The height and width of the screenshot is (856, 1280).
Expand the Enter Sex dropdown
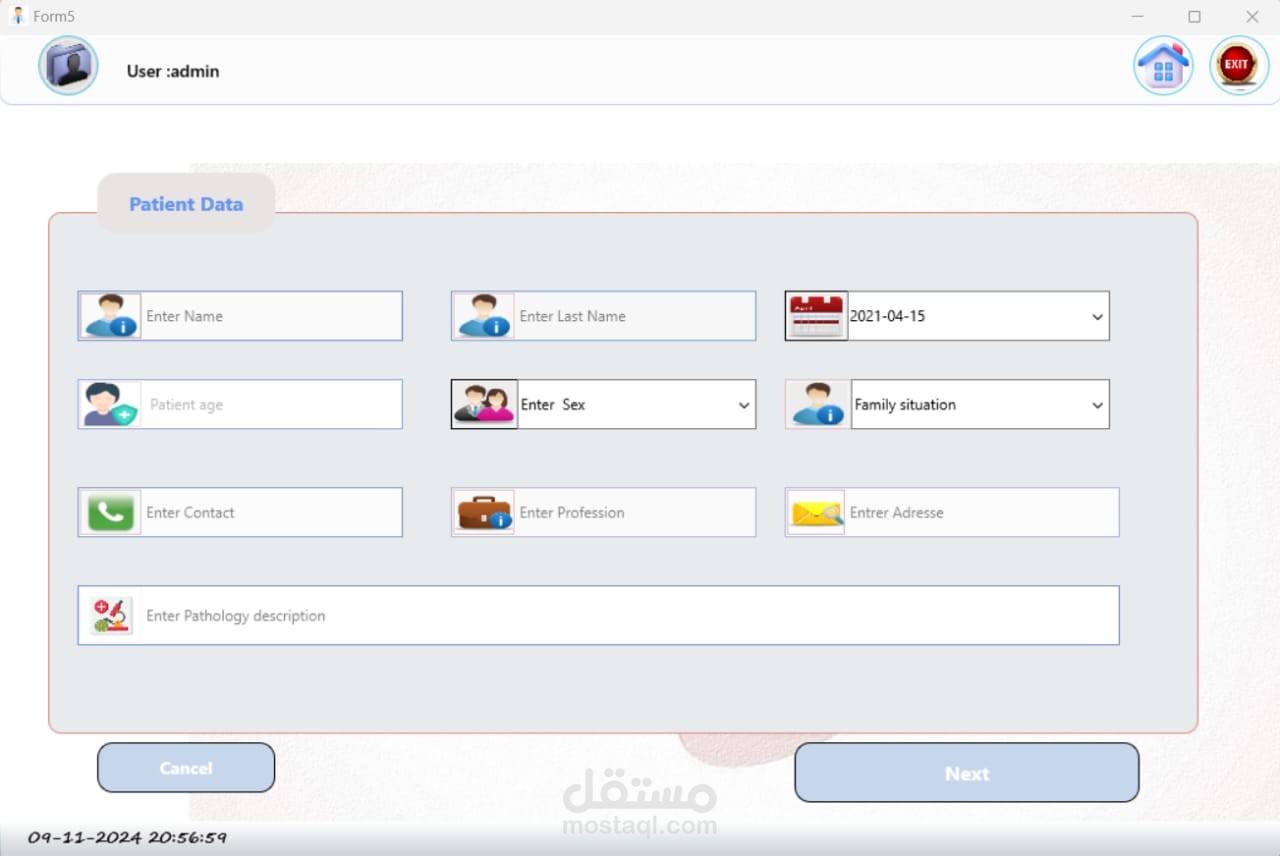[744, 405]
